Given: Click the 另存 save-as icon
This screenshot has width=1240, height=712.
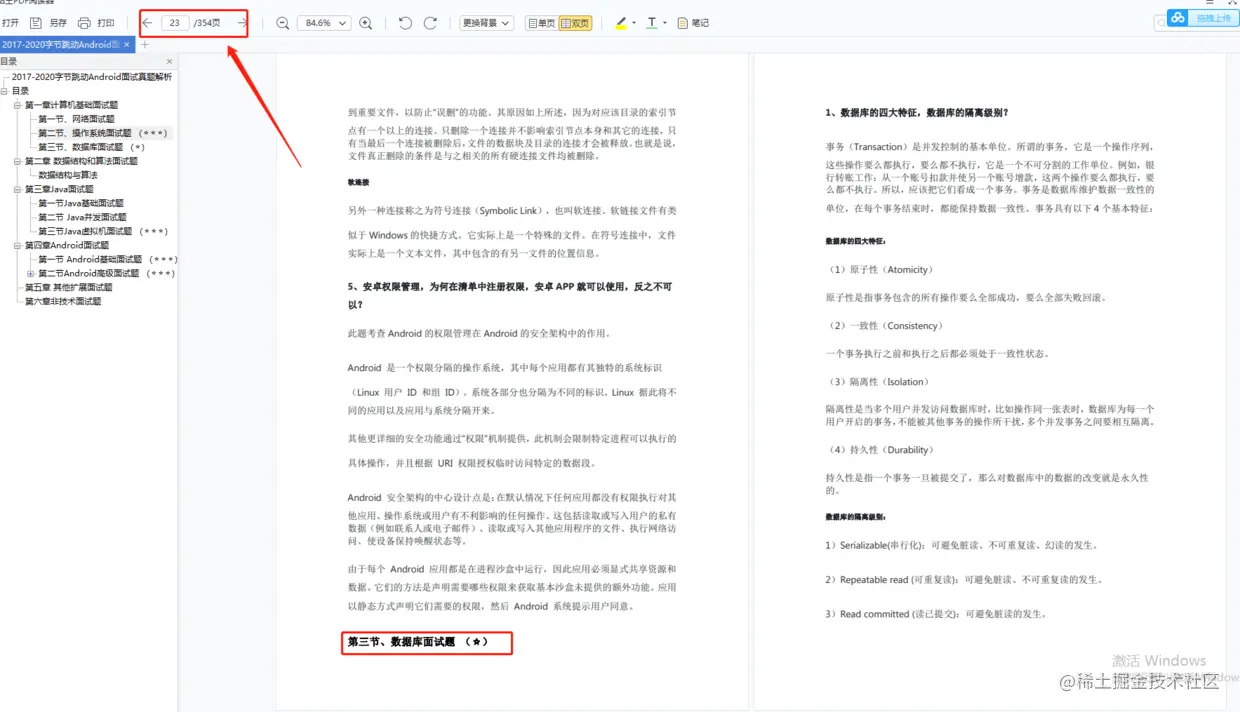Looking at the screenshot, I should tap(36, 23).
